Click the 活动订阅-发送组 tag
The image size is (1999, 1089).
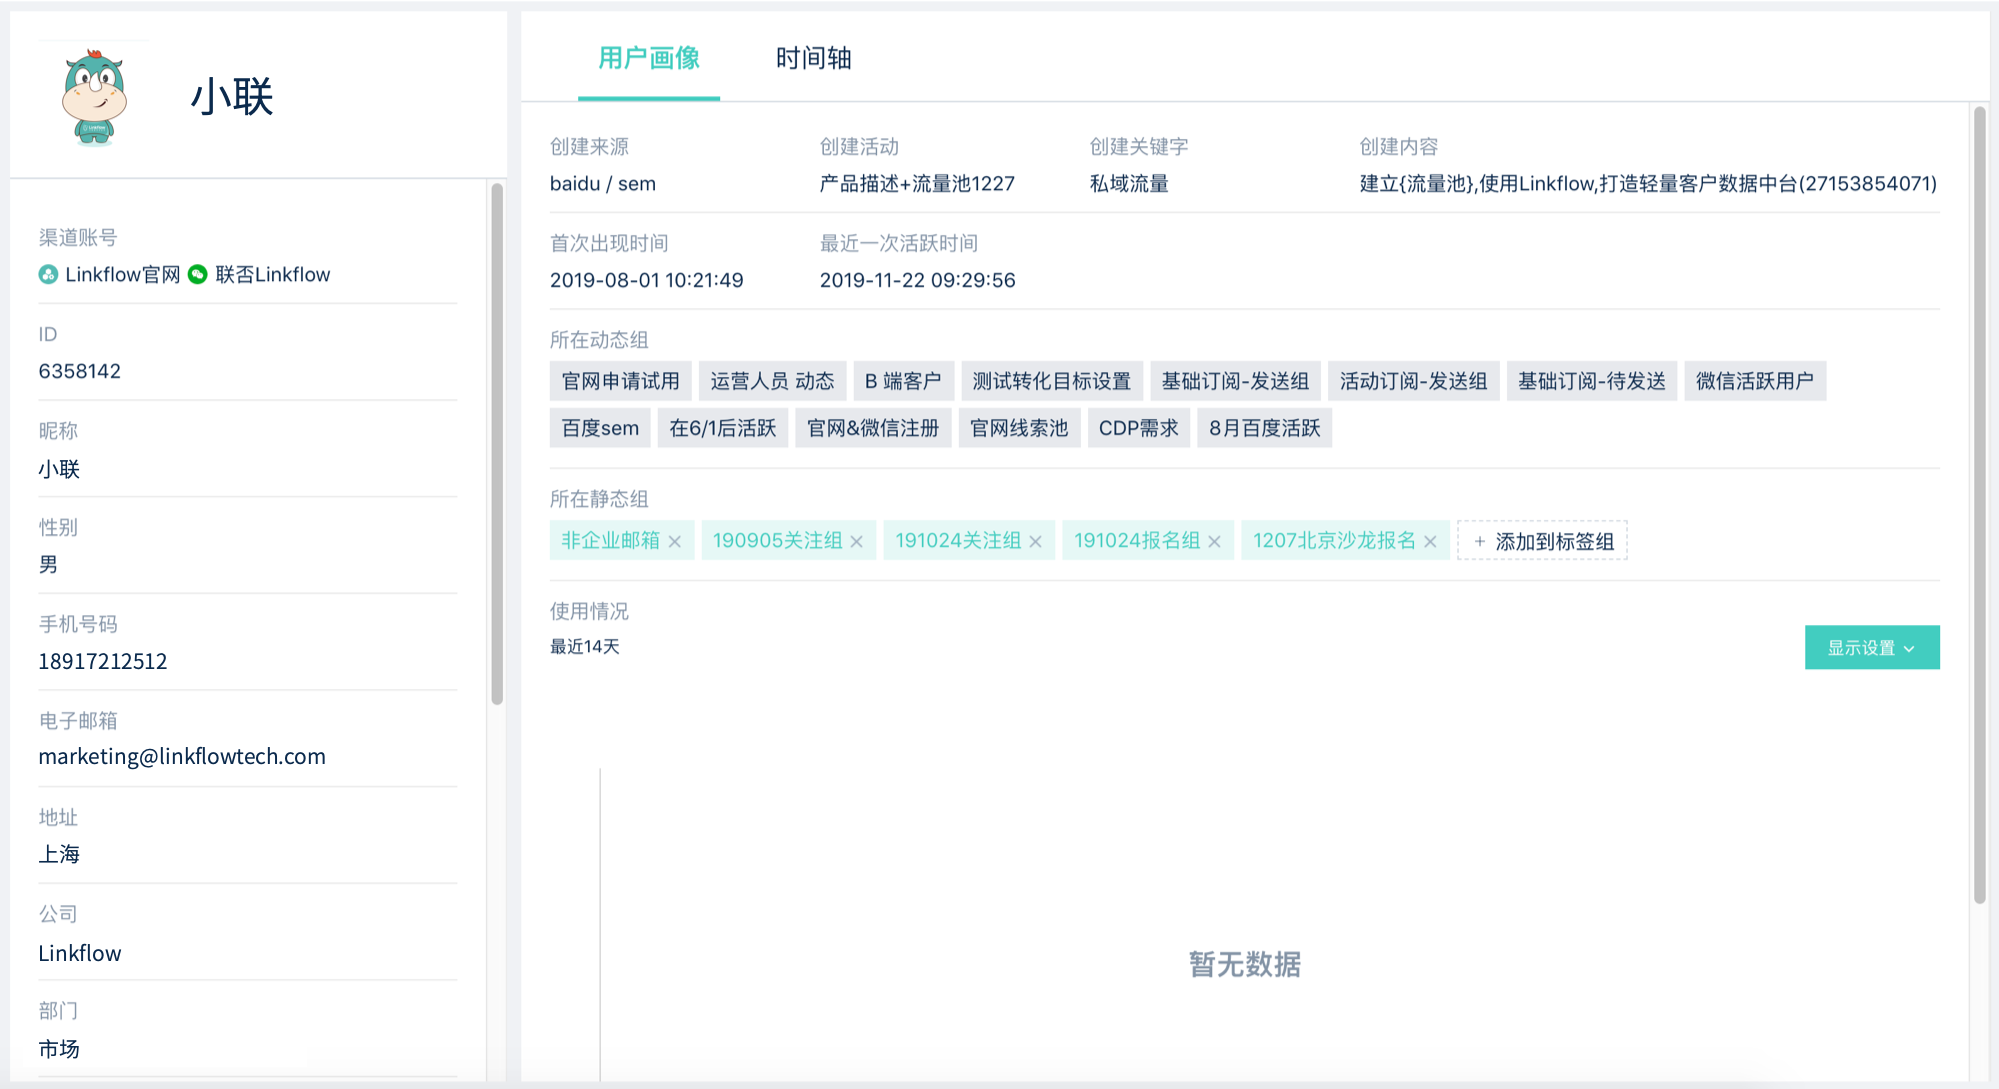click(x=1413, y=381)
